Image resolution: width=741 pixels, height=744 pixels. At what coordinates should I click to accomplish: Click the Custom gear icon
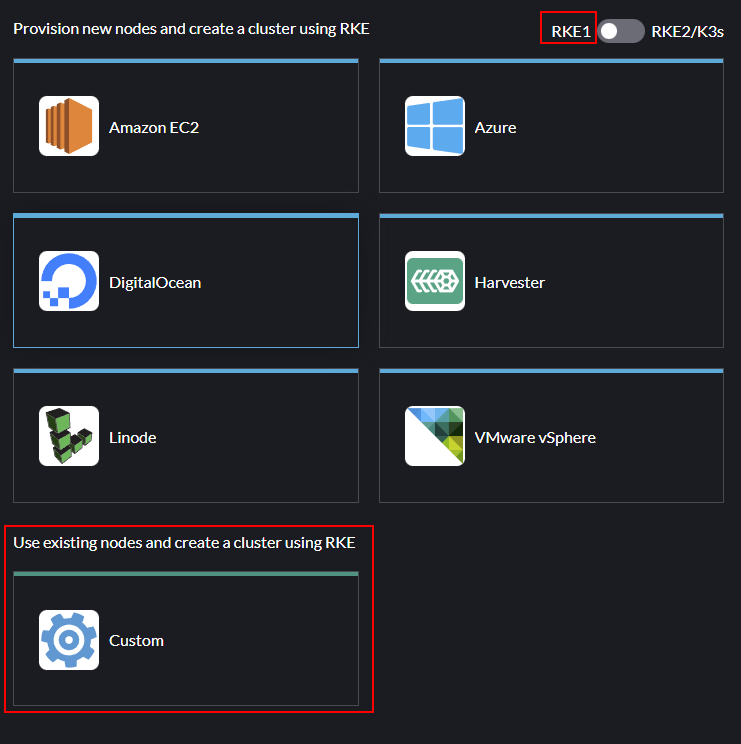coord(69,640)
